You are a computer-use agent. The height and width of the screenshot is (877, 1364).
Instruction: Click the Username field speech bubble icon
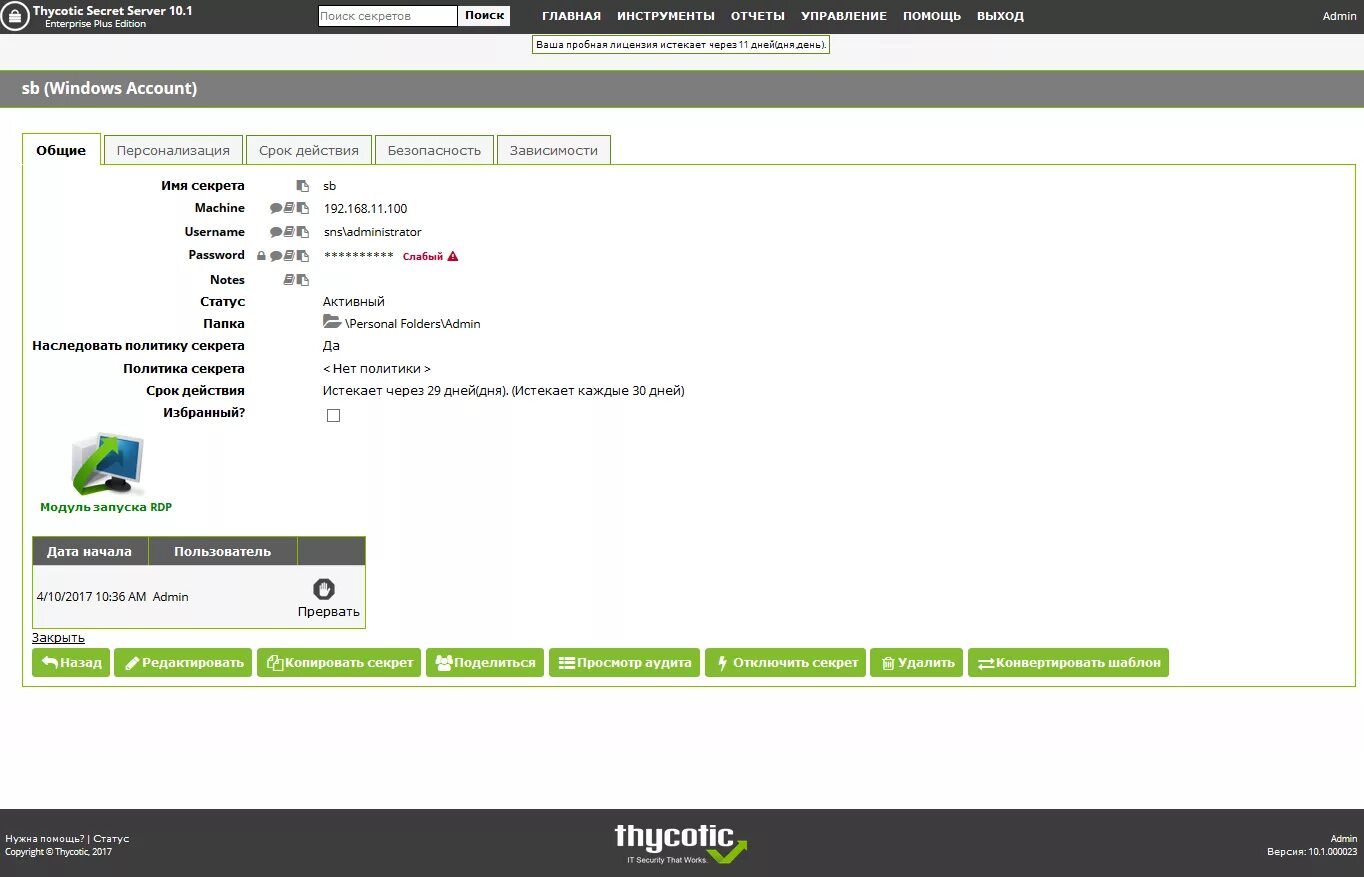[276, 232]
